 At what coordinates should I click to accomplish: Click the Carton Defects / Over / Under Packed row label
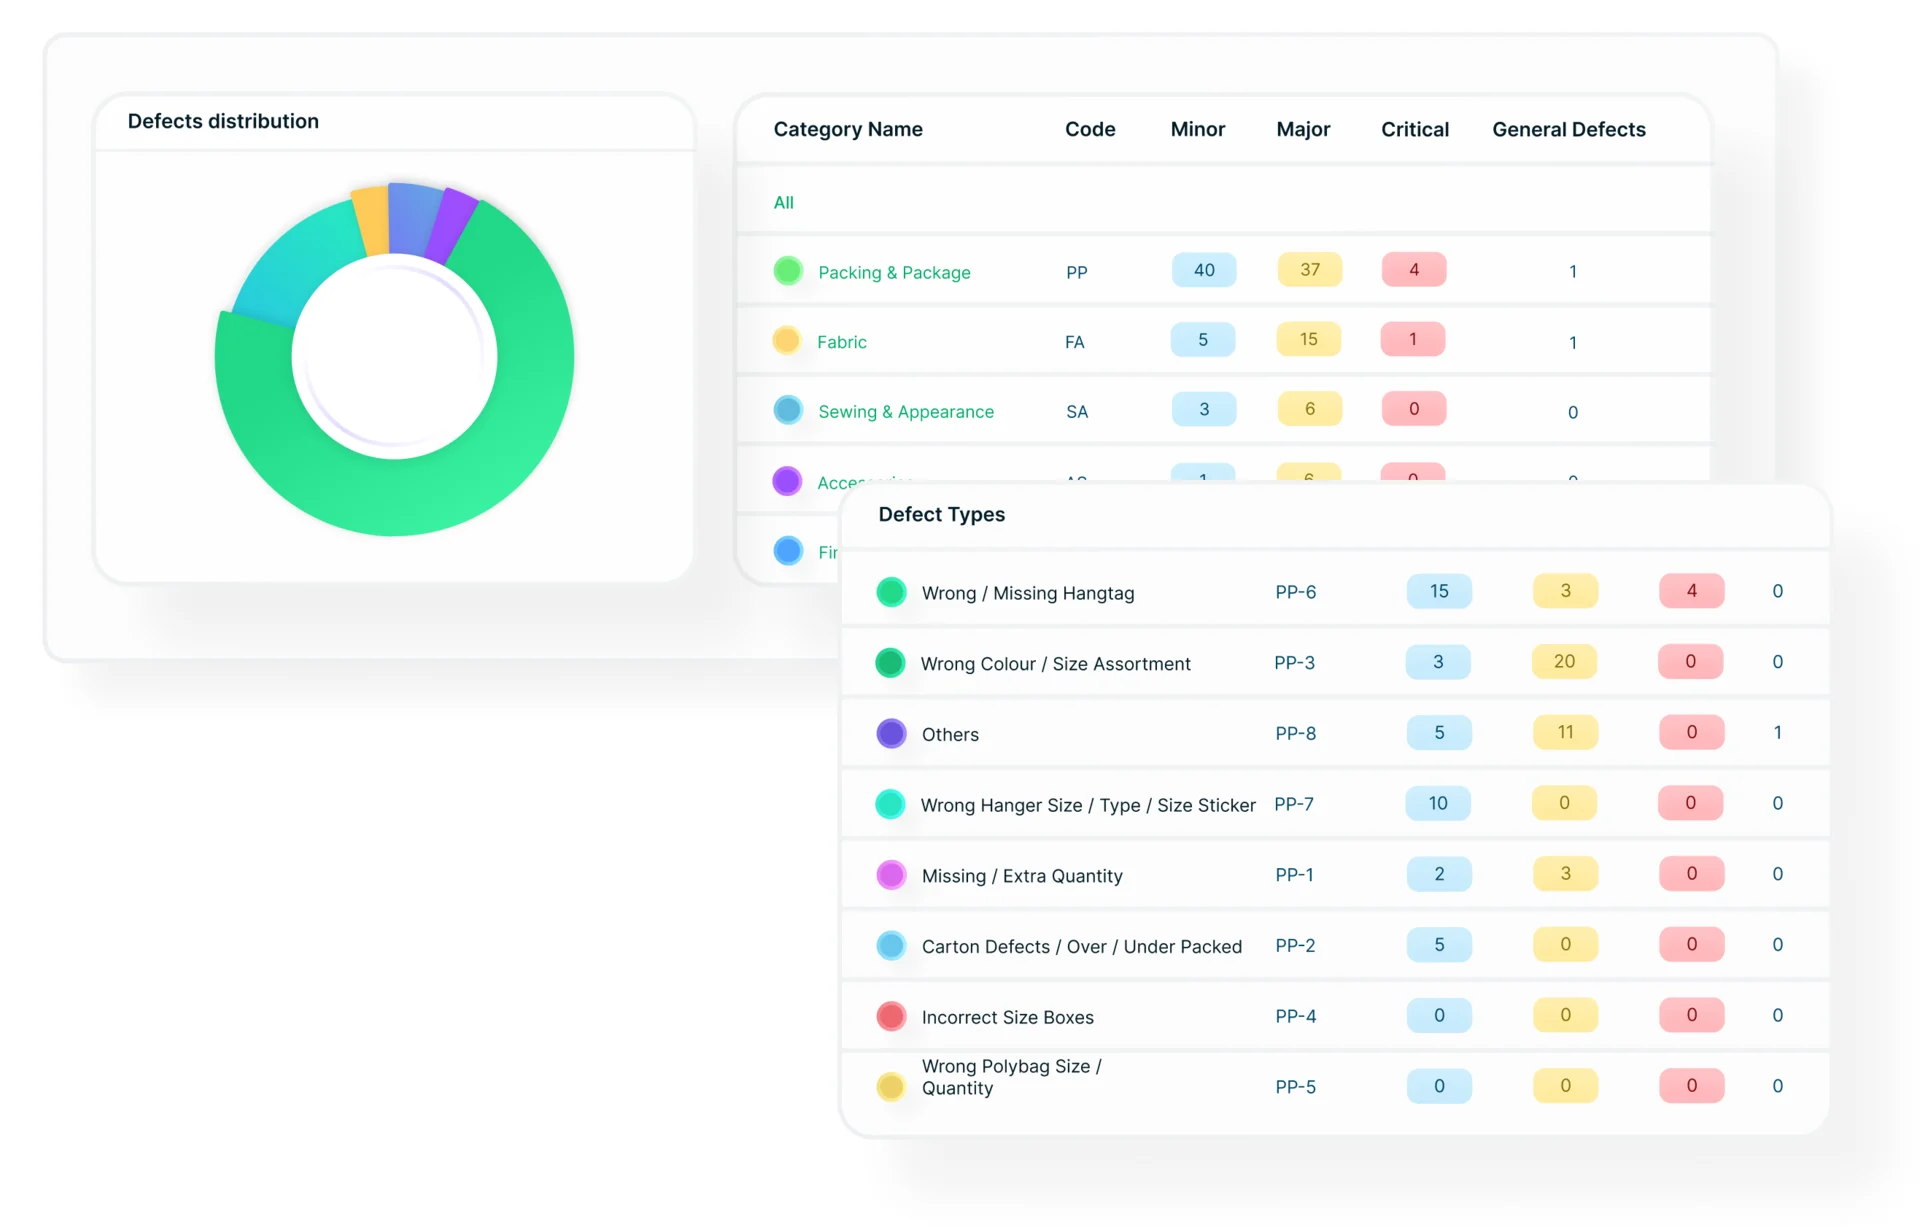point(1082,947)
